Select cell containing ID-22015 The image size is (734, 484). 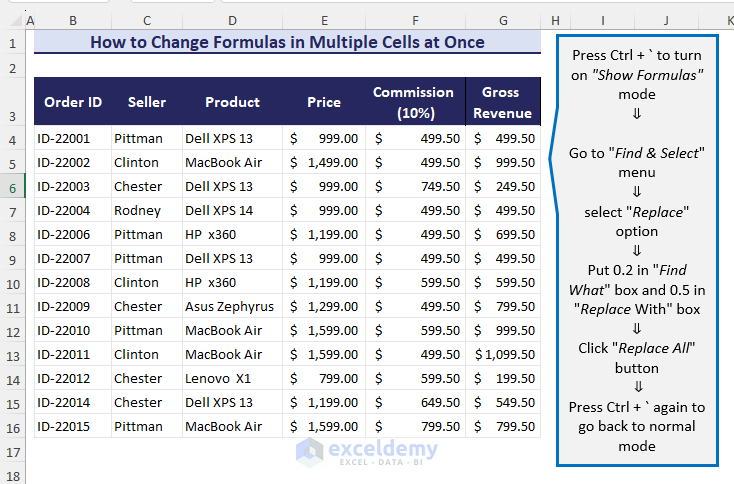pos(72,427)
